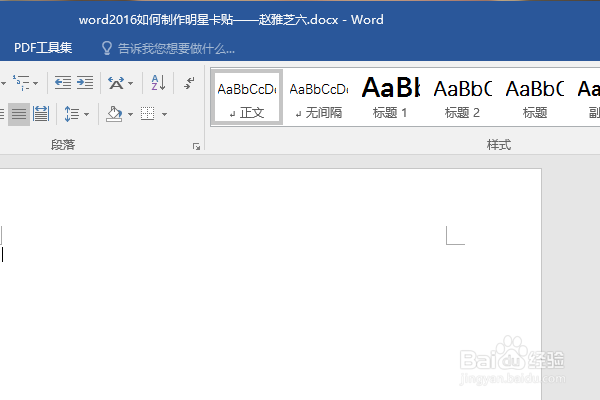Choose the 标题 2 heading style
Viewport: 600px width, 400px height.
click(462, 98)
